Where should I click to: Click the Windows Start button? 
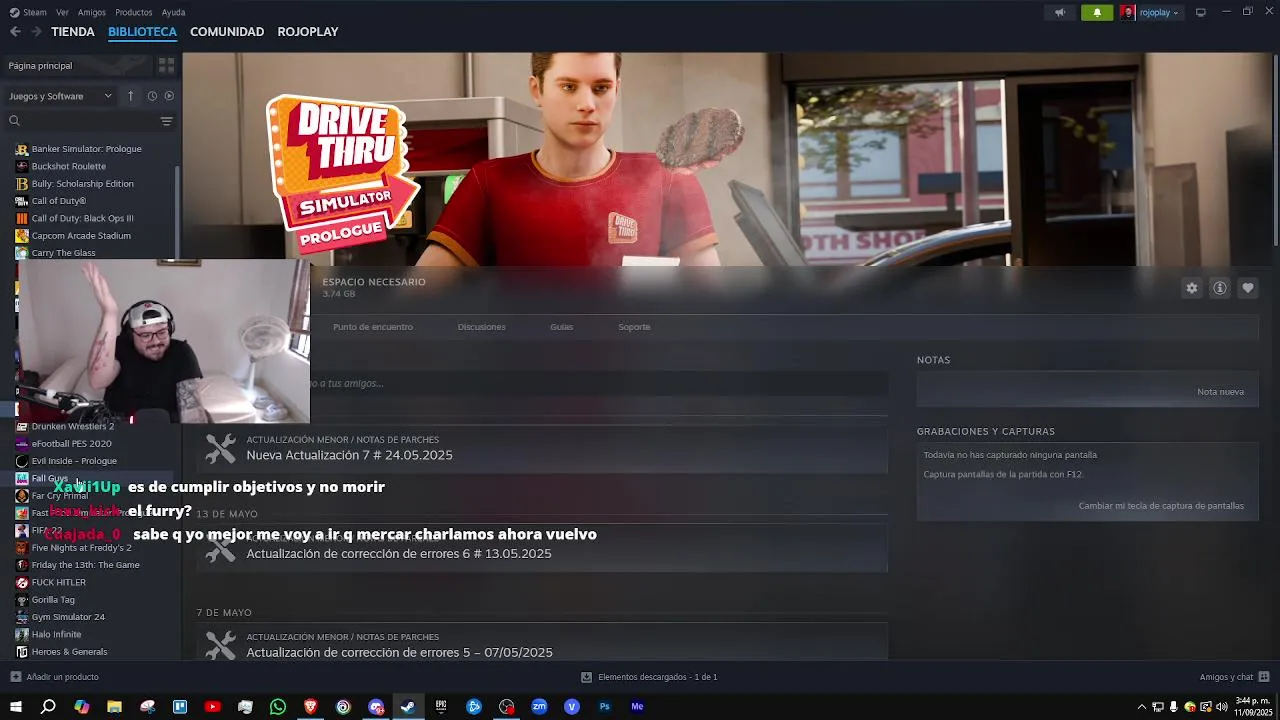pyautogui.click(x=15, y=707)
